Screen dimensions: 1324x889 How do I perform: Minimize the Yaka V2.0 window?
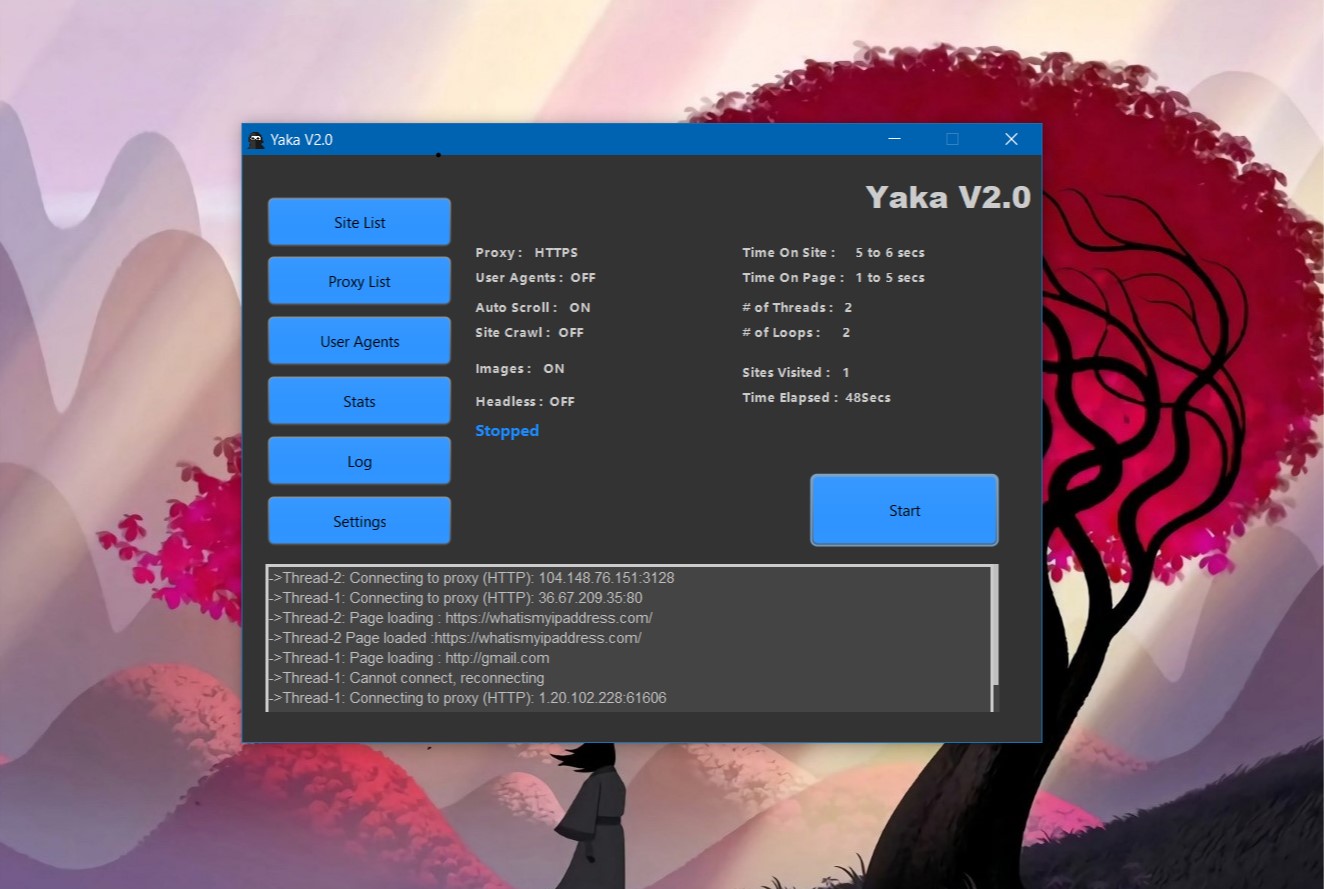click(894, 139)
